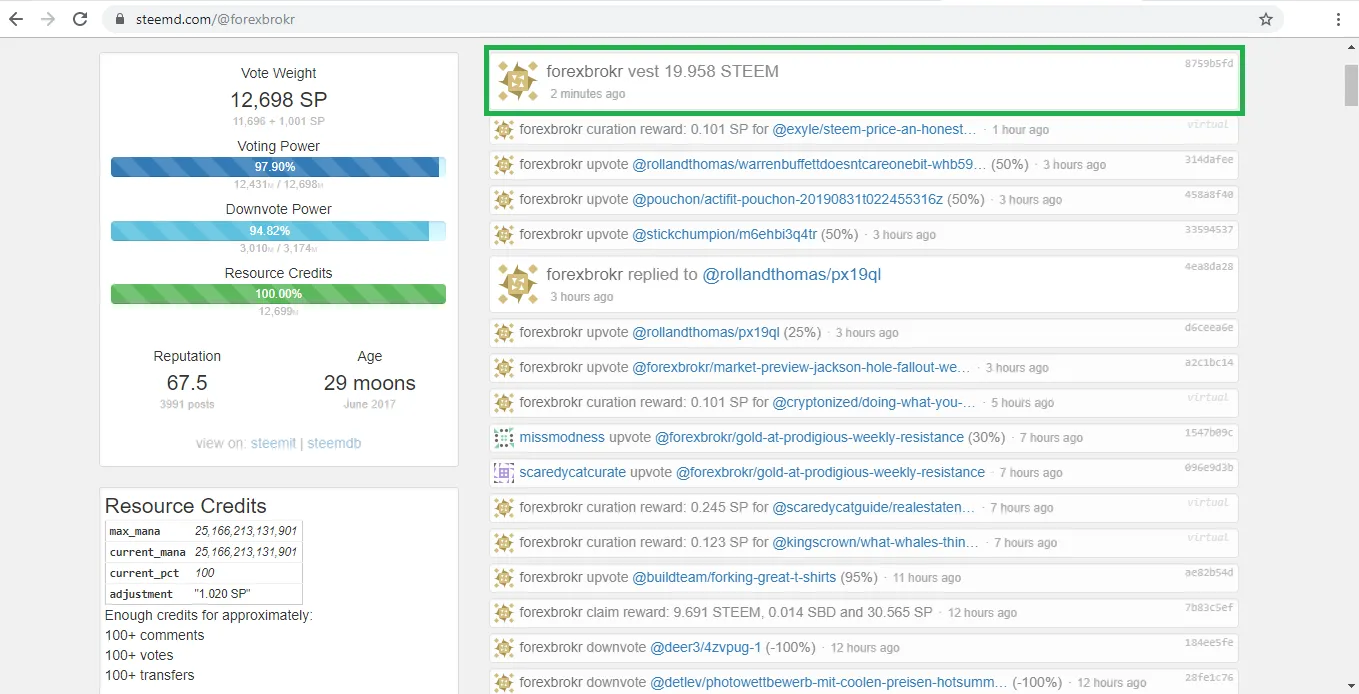Open transaction hash 314dafee
Image resolution: width=1359 pixels, height=694 pixels.
pyautogui.click(x=1209, y=159)
